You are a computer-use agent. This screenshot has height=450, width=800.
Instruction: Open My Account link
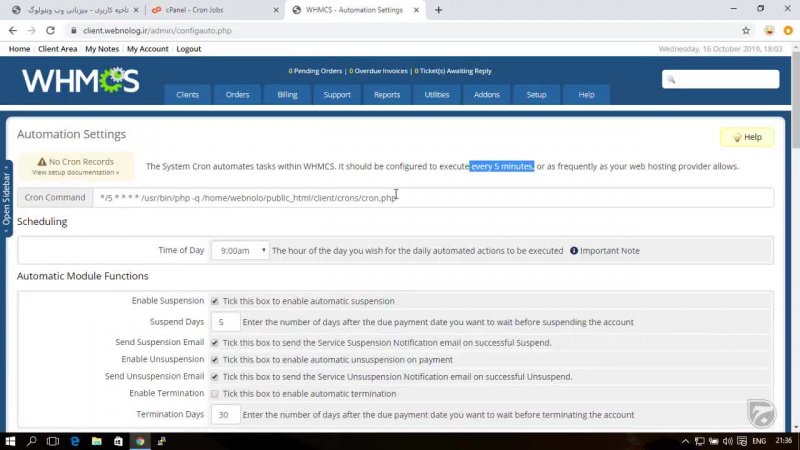(147, 49)
